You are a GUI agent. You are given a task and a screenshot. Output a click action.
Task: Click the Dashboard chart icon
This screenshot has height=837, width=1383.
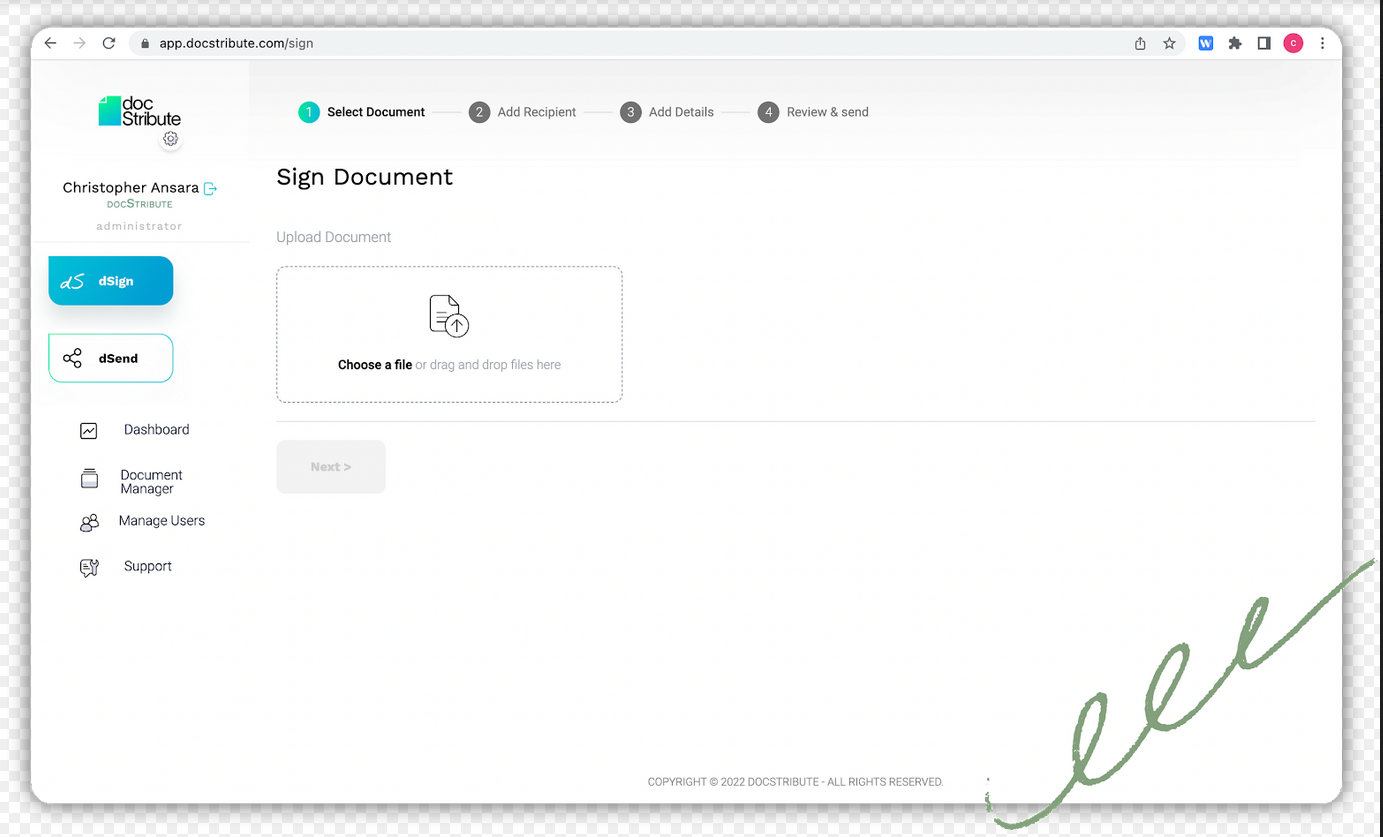pos(89,431)
